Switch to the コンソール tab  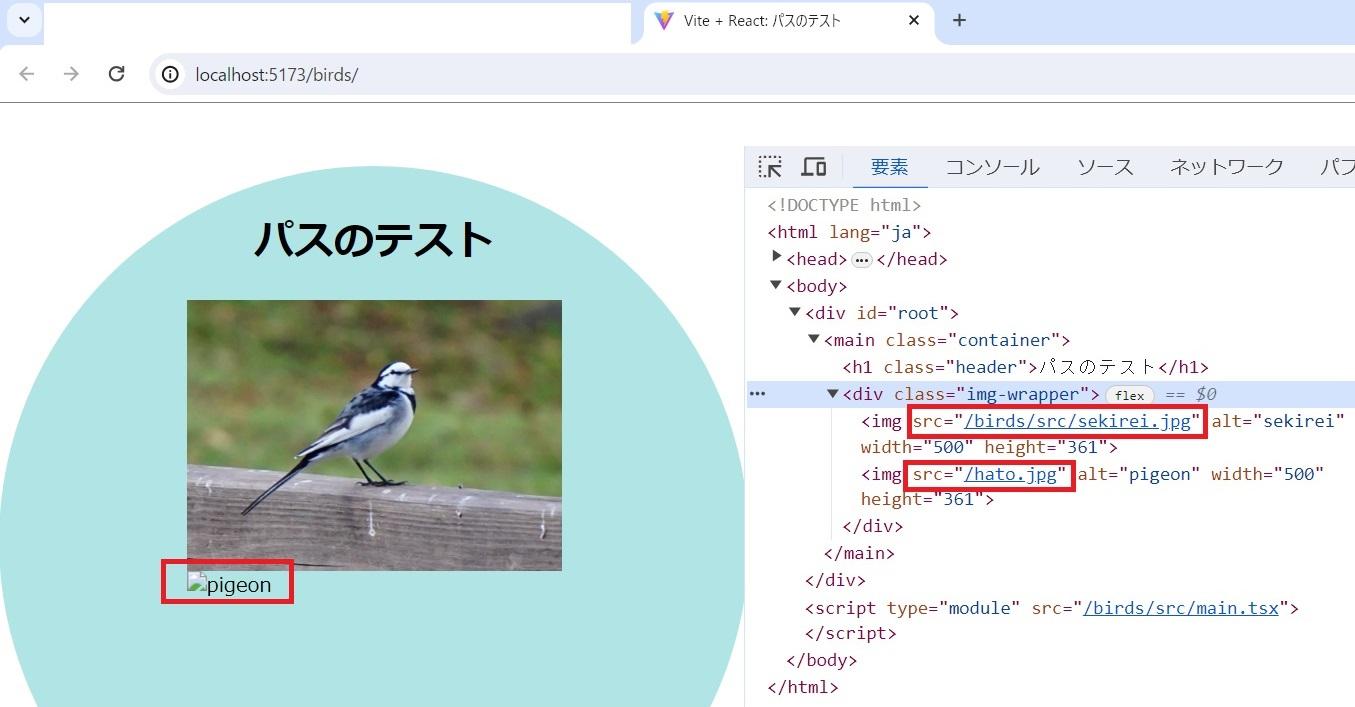[x=991, y=166]
